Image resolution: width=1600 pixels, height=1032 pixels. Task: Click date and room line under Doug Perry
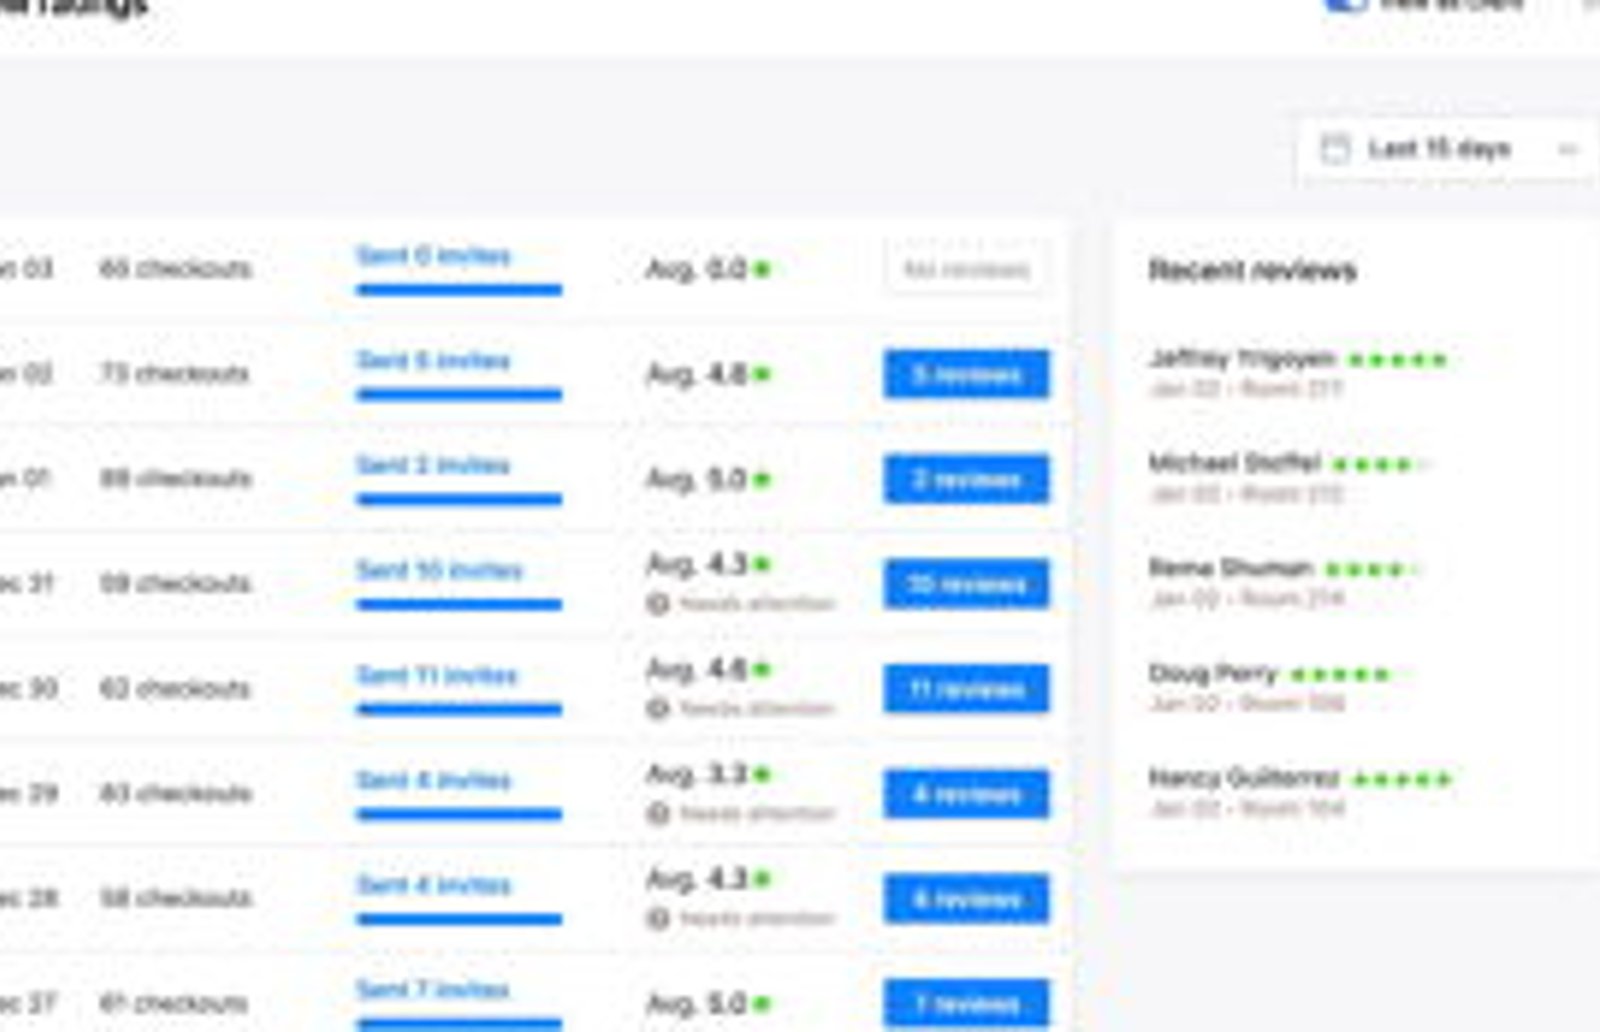(x=1247, y=703)
